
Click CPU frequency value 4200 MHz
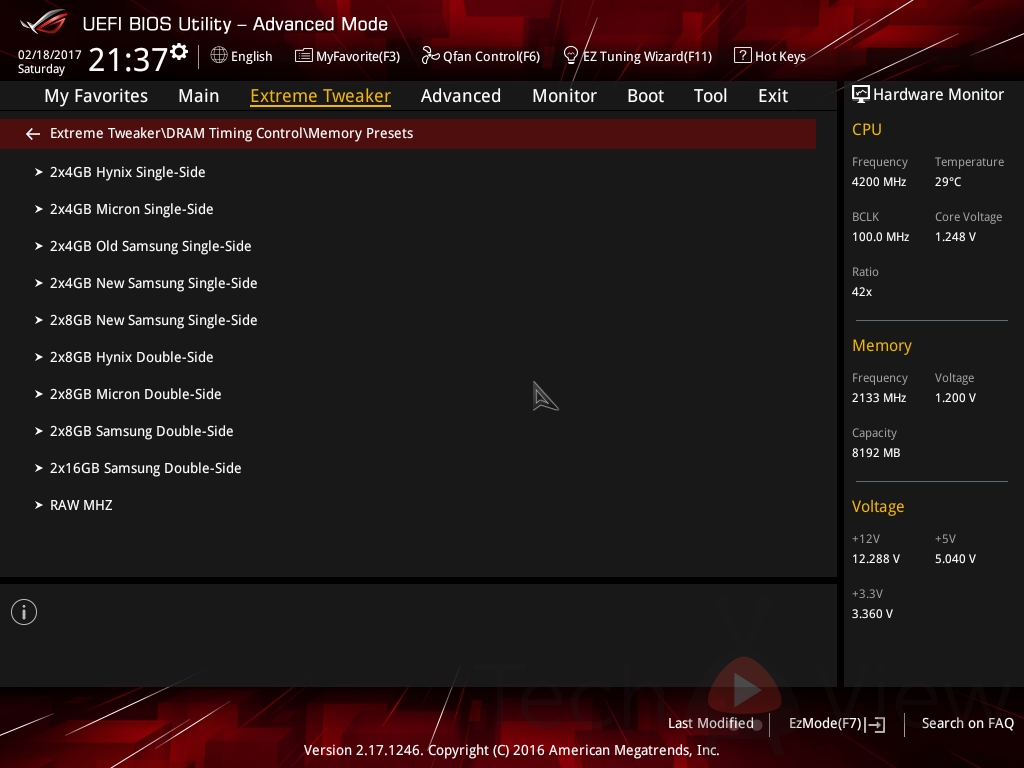[878, 182]
